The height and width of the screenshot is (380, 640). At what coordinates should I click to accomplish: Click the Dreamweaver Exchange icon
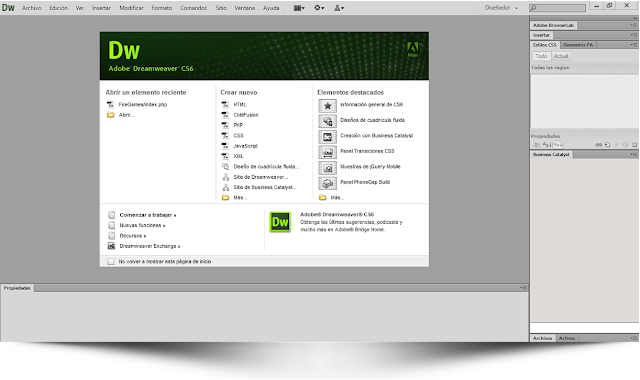click(x=111, y=246)
